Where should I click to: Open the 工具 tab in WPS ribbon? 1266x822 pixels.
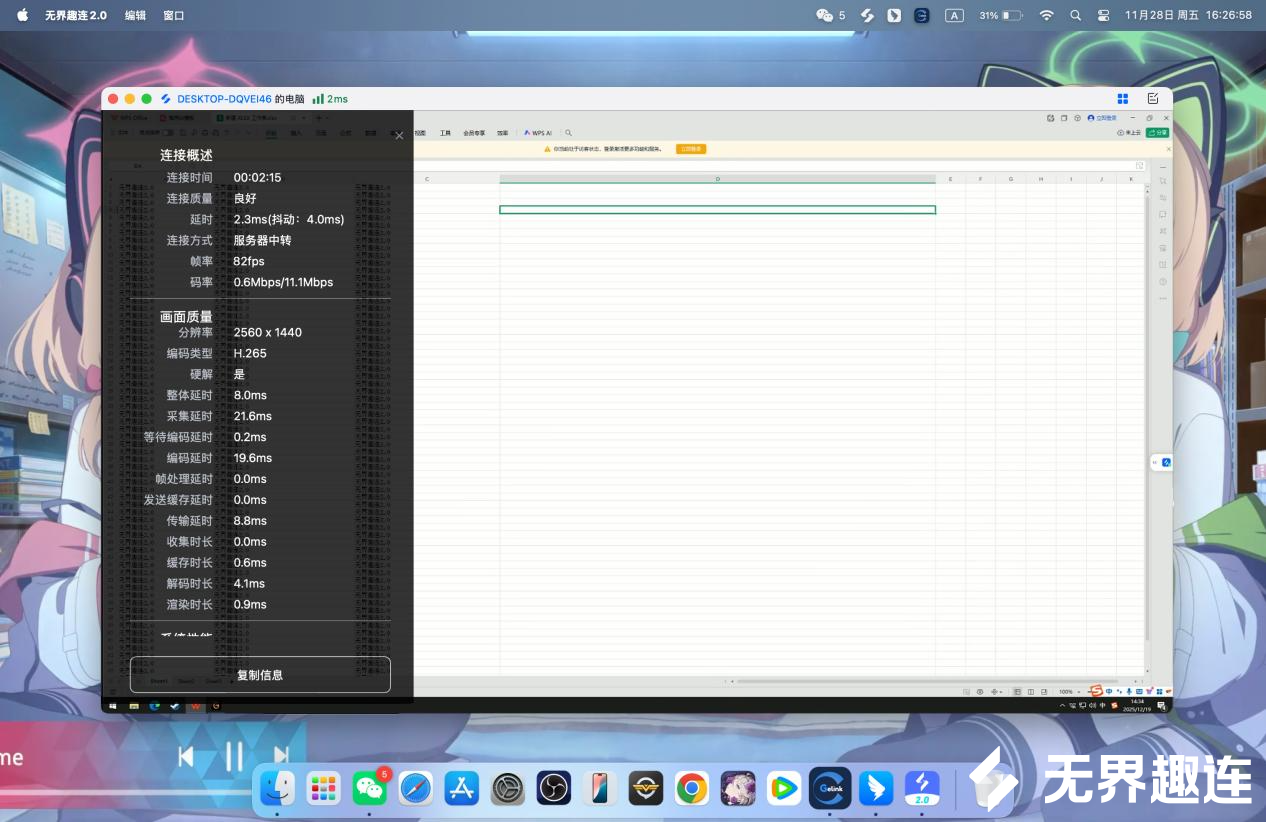pos(445,132)
